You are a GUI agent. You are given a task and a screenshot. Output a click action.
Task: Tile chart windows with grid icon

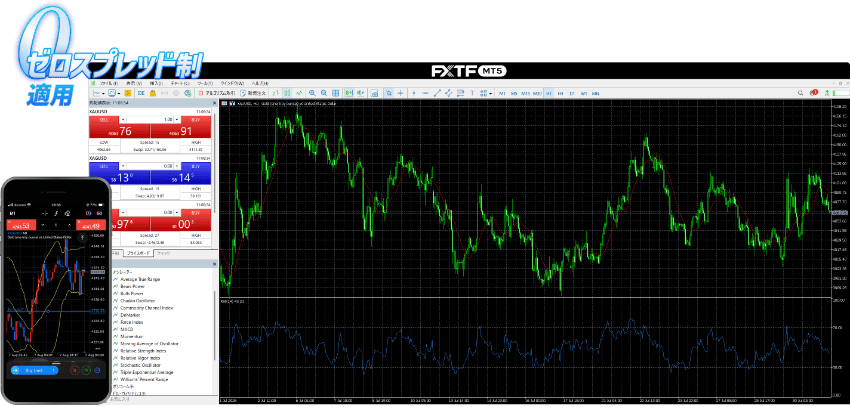click(x=336, y=93)
